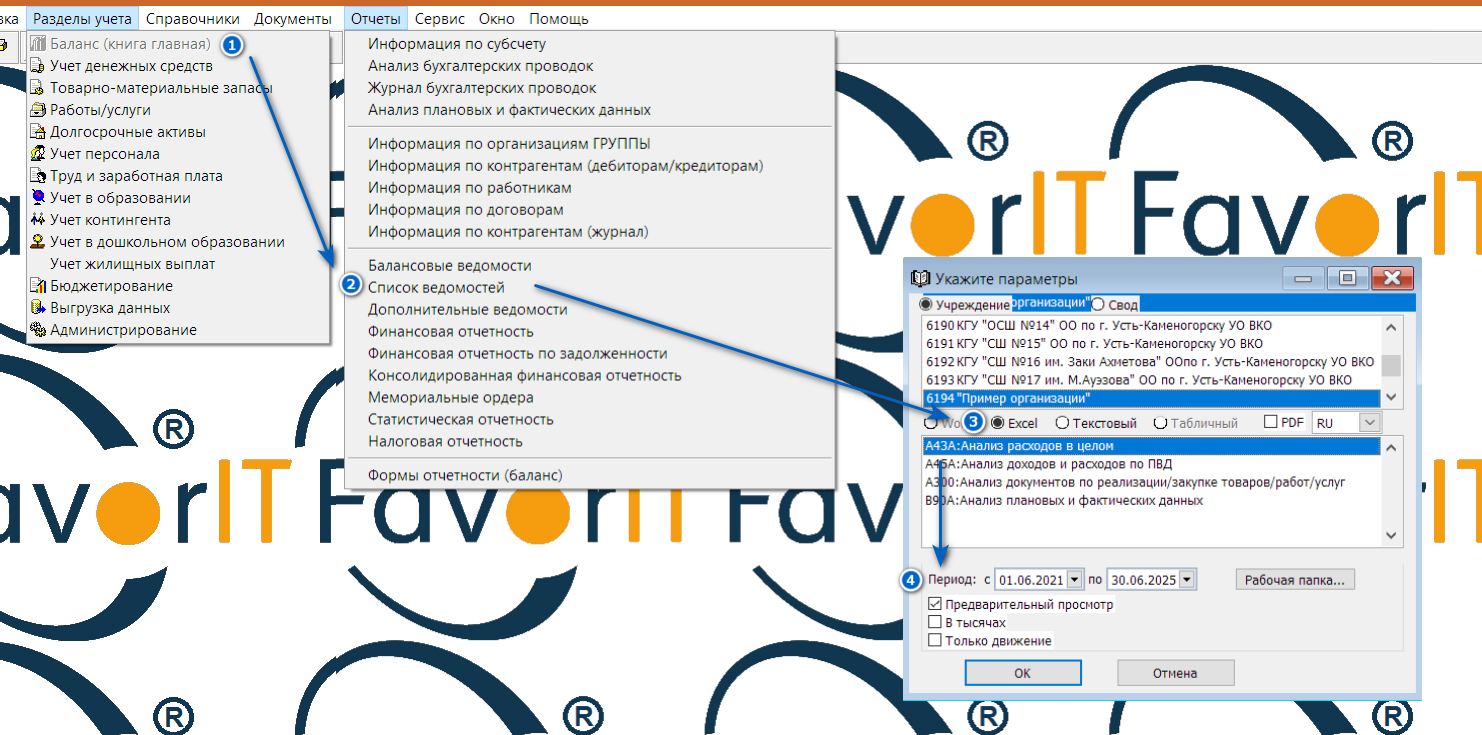Viewport: 1482px width, 735px height.
Task: Enable the 'В тысячах' checkbox
Action: (935, 622)
